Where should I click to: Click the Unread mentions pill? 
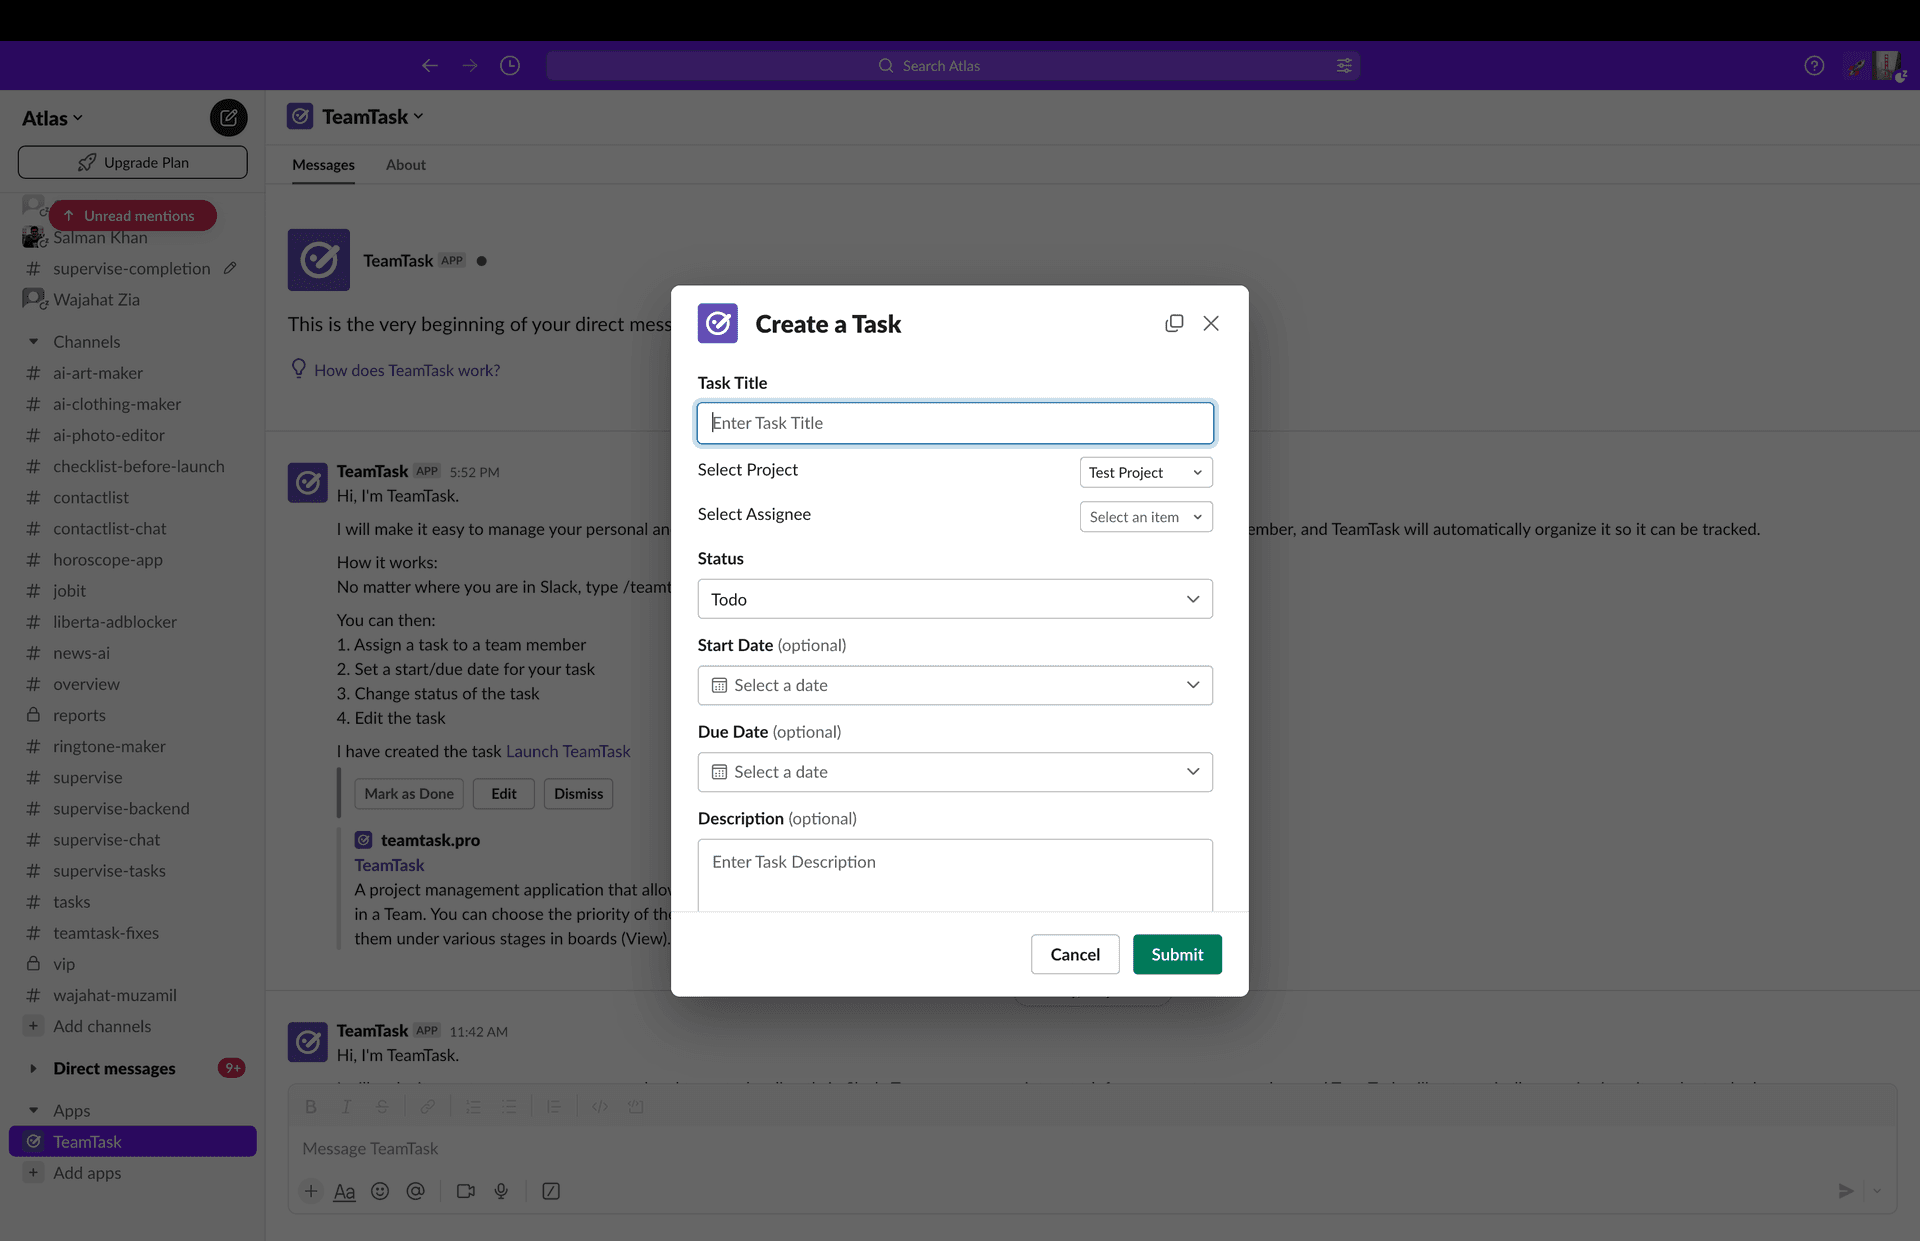133,215
